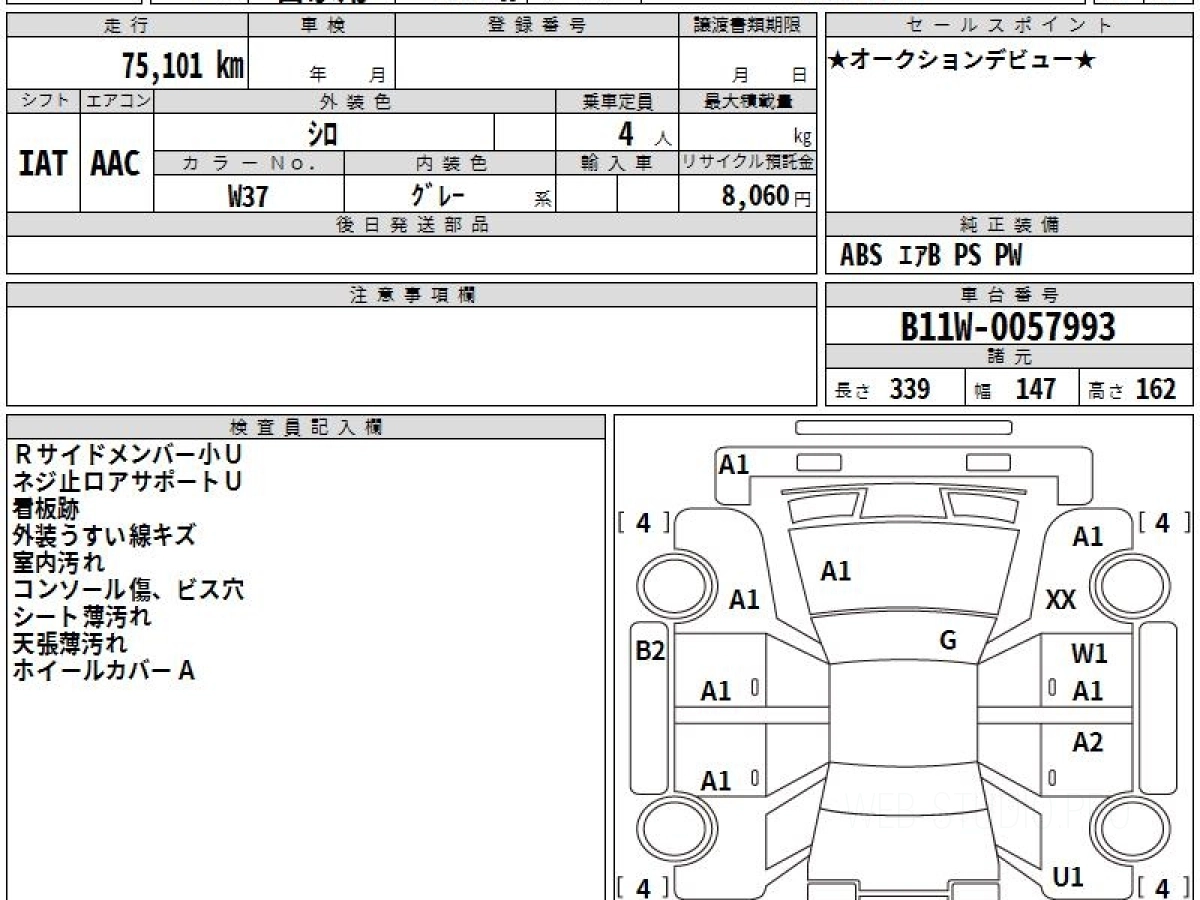The width and height of the screenshot is (1200, 900).
Task: Click the AAC air conditioner value
Action: [116, 164]
